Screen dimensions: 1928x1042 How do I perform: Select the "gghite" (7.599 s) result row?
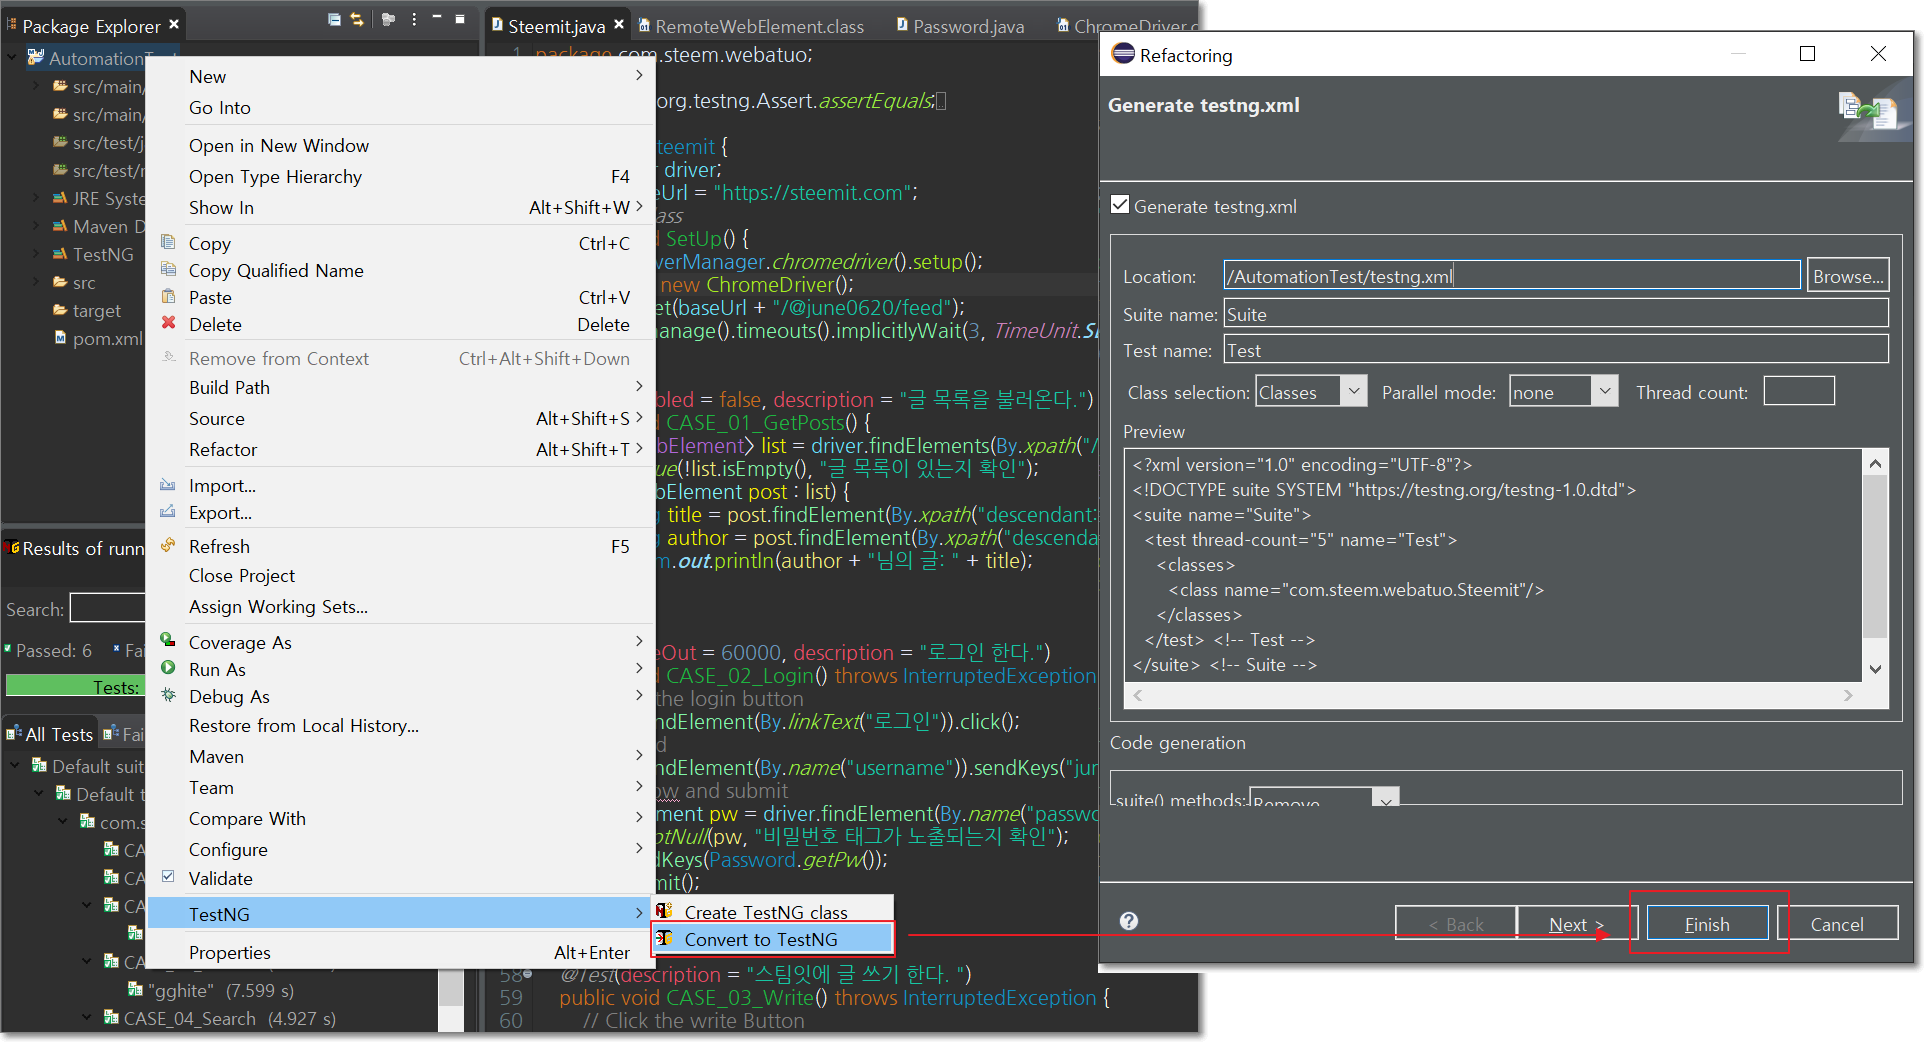pyautogui.click(x=210, y=990)
